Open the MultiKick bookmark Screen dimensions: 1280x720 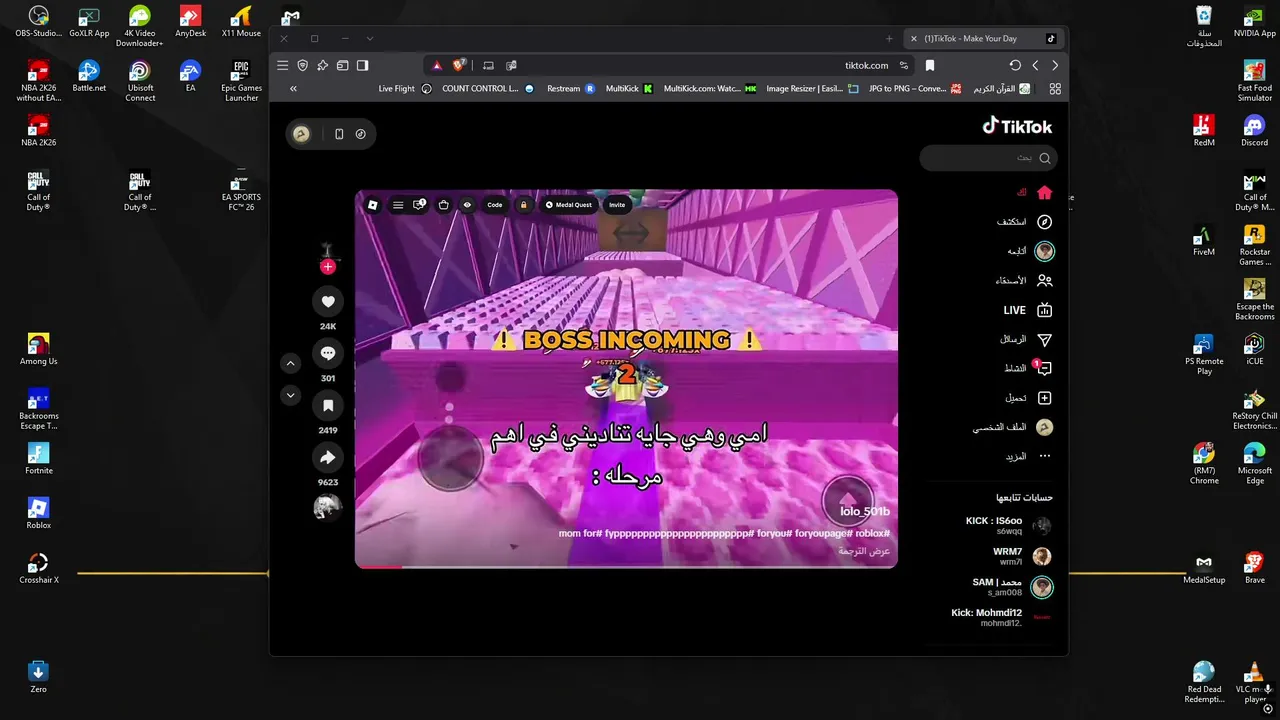pos(630,89)
